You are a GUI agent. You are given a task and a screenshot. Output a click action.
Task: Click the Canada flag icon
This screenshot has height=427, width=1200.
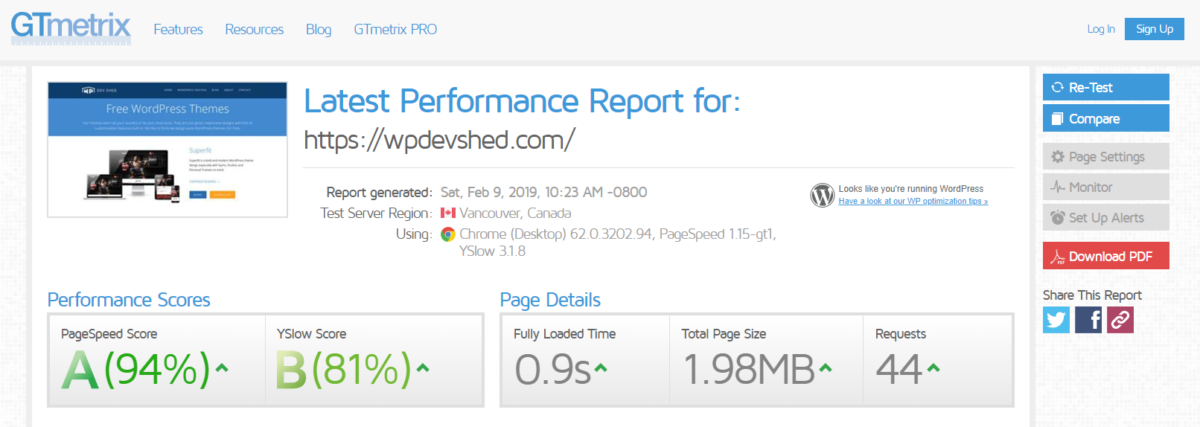coord(448,213)
